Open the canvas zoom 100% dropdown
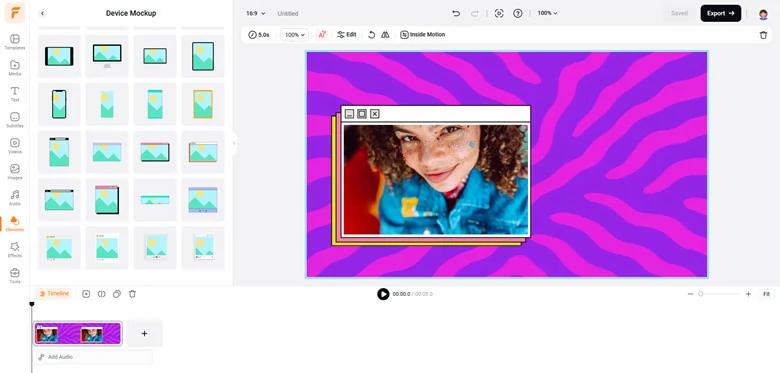This screenshot has height=373, width=780. (x=547, y=13)
